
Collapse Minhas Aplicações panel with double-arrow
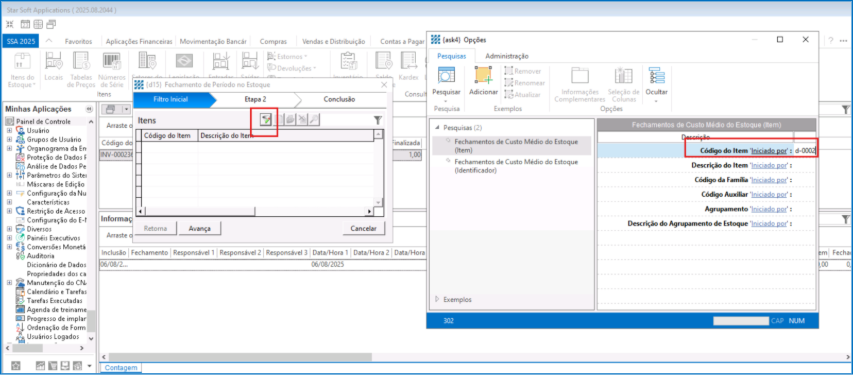click(x=89, y=109)
